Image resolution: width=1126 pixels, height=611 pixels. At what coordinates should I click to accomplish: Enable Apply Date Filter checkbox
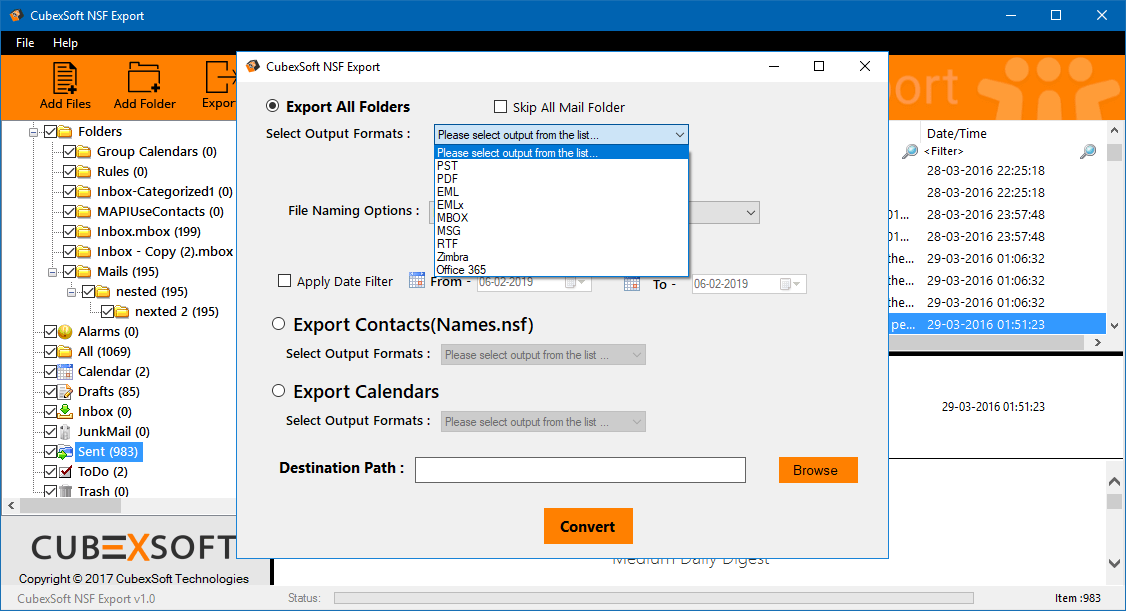coord(284,281)
